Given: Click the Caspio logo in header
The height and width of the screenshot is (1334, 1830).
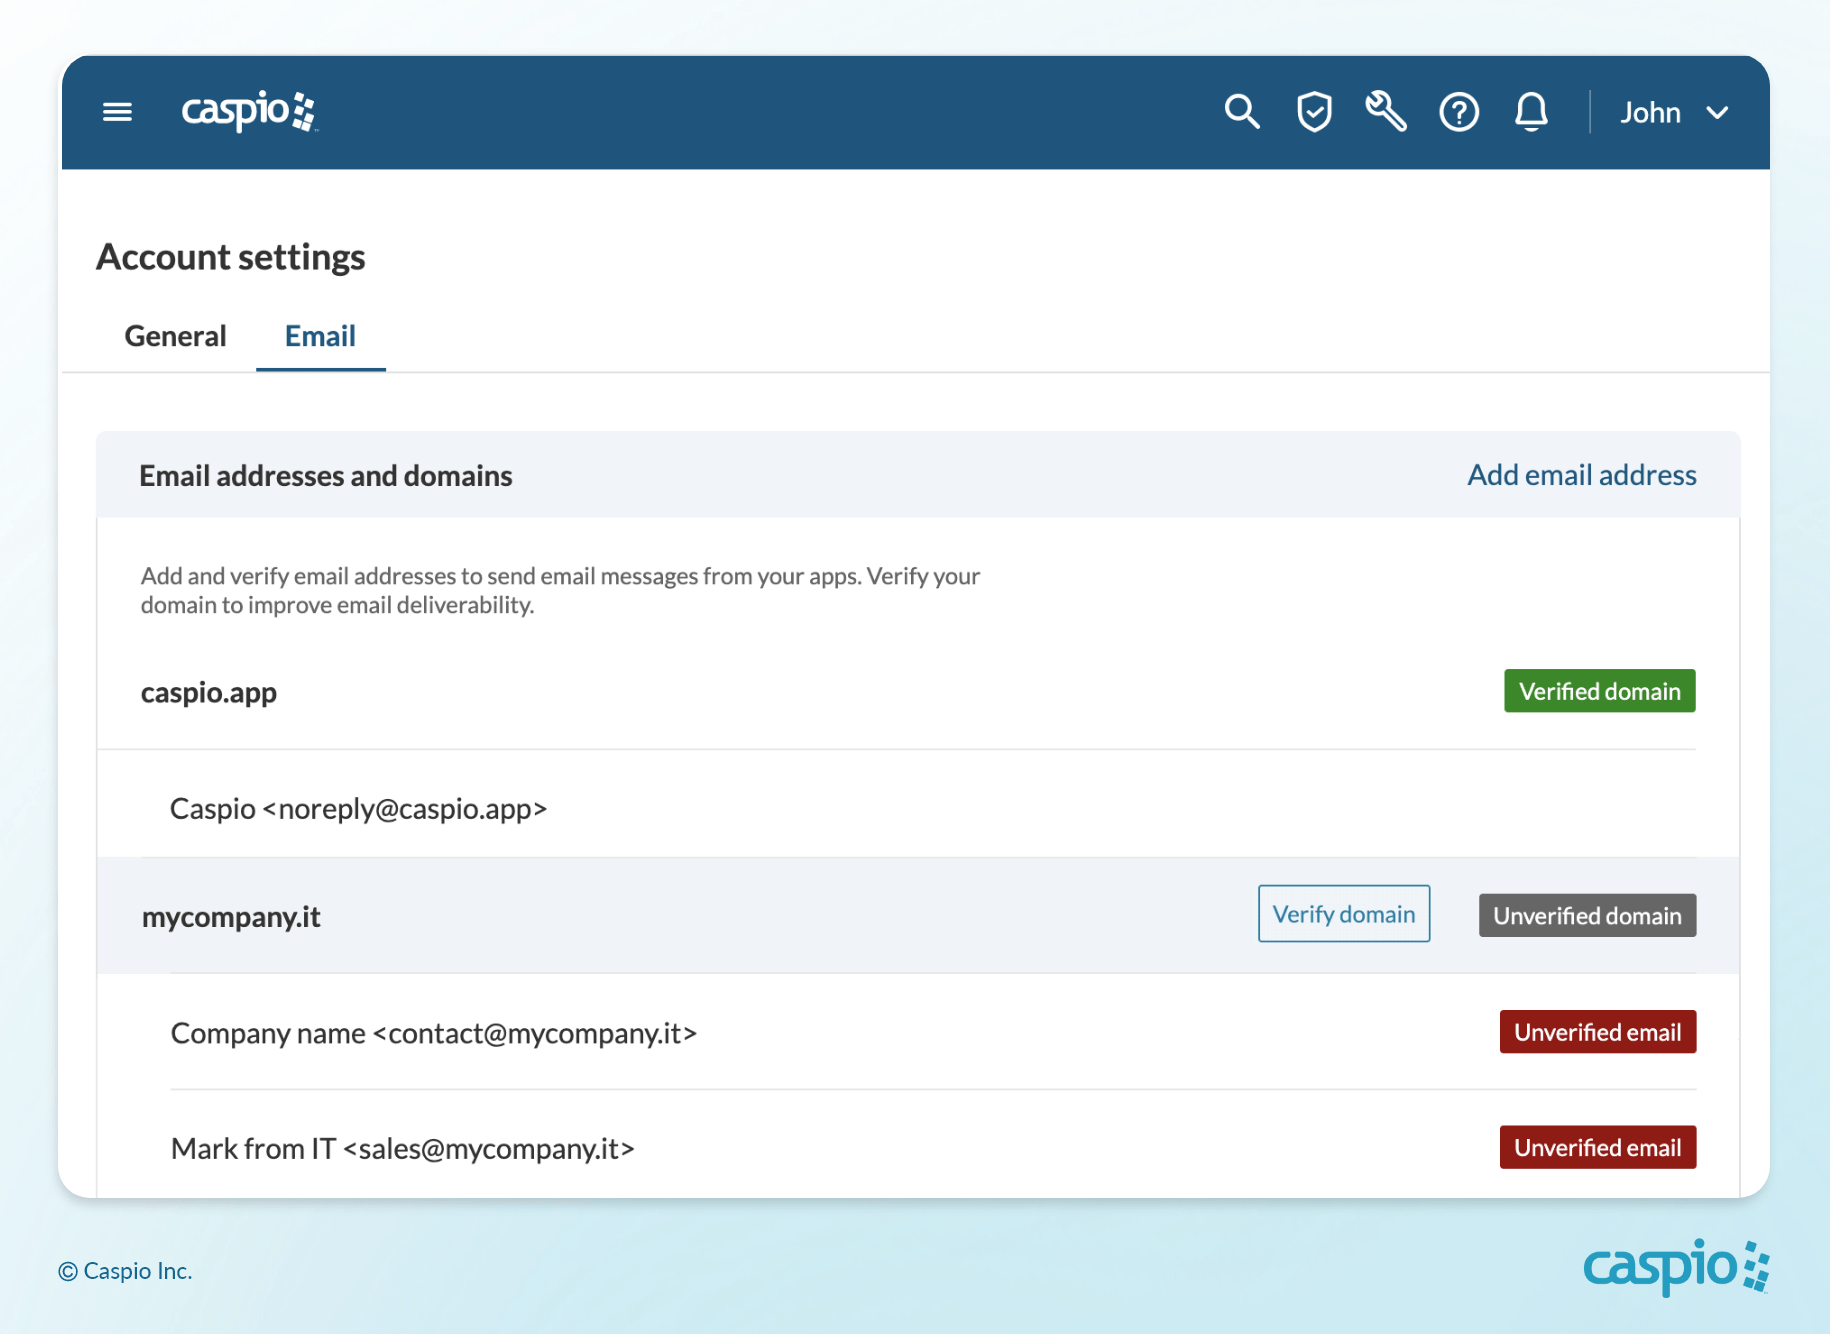Looking at the screenshot, I should point(248,111).
